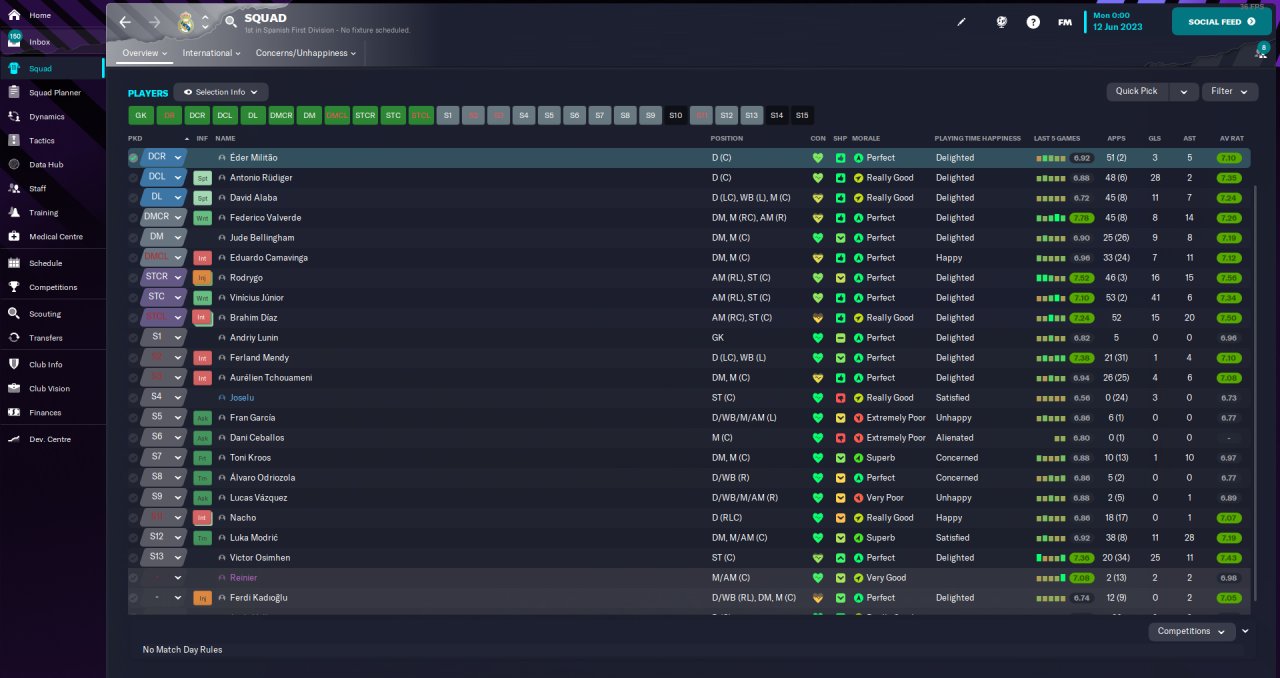
Task: Click the pencil edit icon
Action: pyautogui.click(x=962, y=21)
